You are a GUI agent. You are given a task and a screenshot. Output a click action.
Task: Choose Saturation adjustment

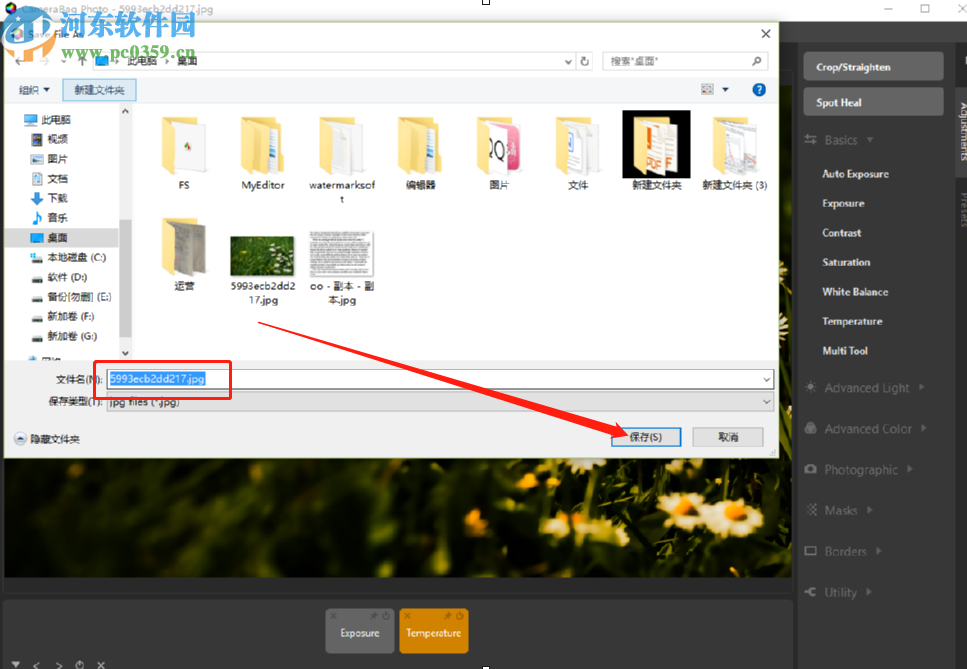pos(846,262)
